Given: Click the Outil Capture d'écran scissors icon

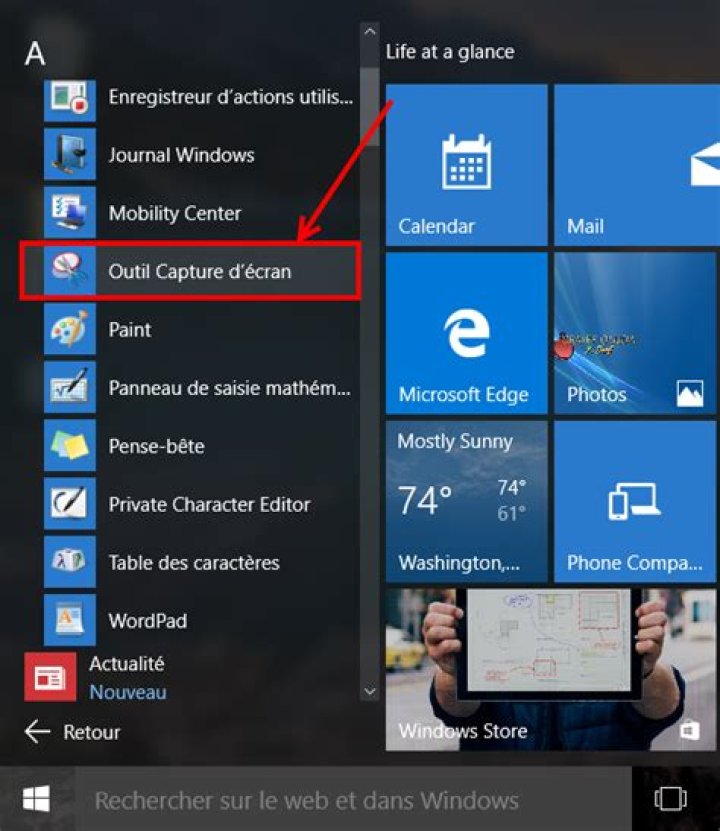Looking at the screenshot, I should pyautogui.click(x=69, y=271).
